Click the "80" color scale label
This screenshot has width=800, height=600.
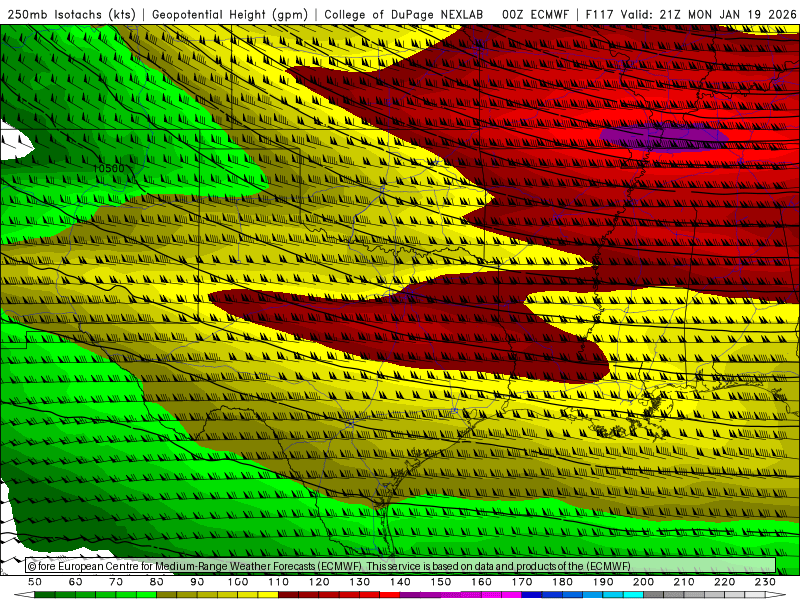pos(157,582)
